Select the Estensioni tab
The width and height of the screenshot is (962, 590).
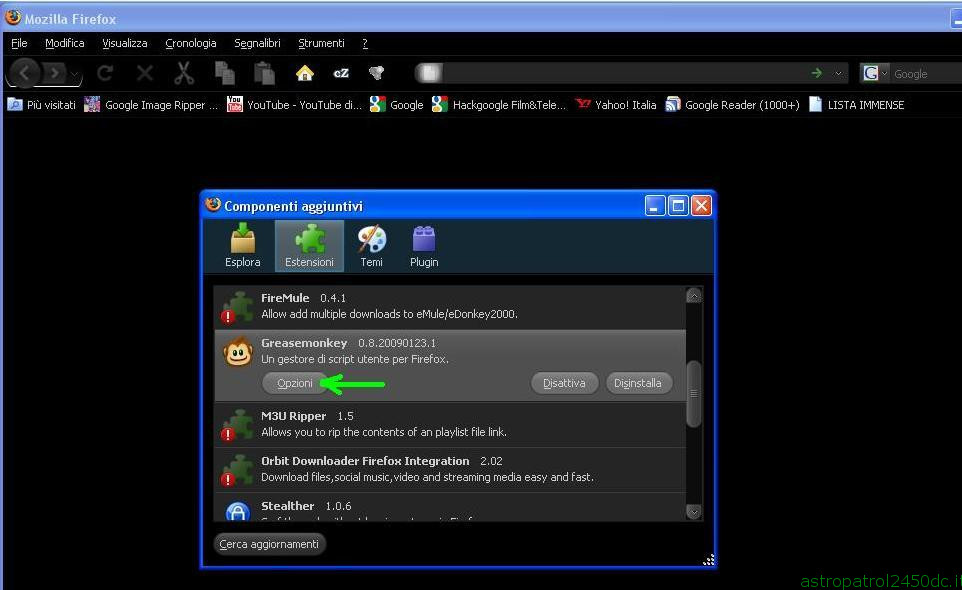[309, 245]
